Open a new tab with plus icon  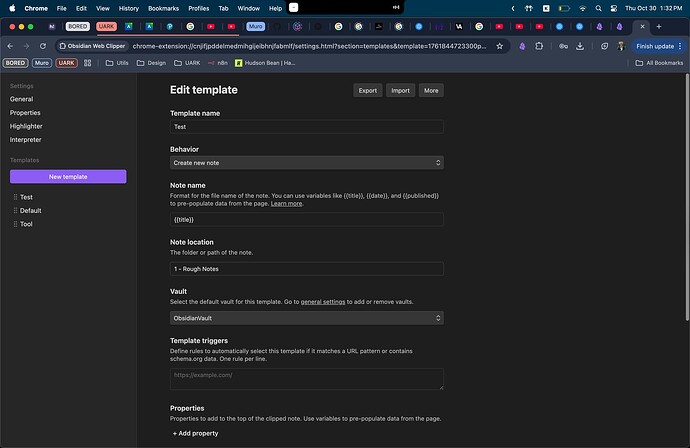(x=659, y=26)
